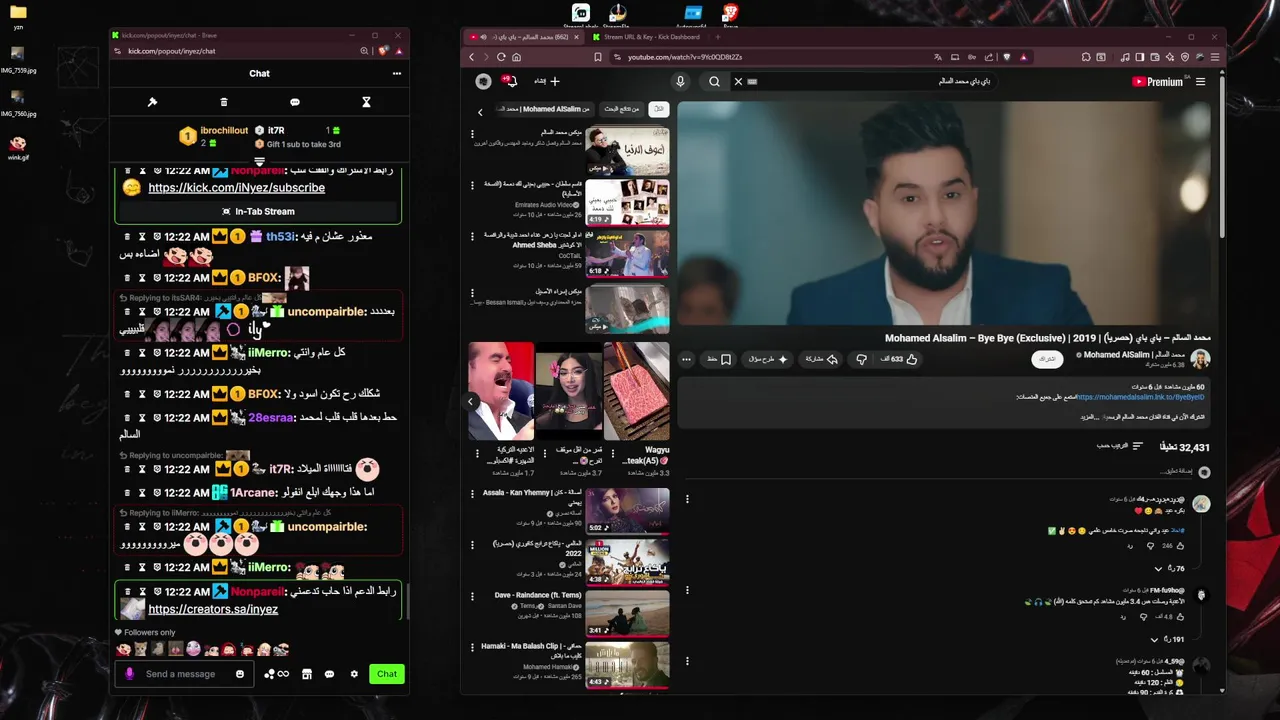Viewport: 1280px width, 720px height.
Task: Open Brave main hamburger menu in YouTube window
Action: tap(1215, 57)
